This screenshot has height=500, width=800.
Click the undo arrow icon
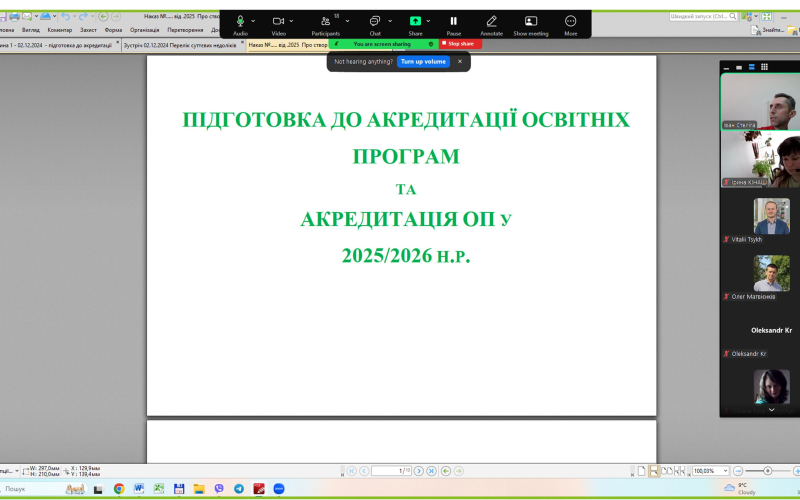pos(65,16)
